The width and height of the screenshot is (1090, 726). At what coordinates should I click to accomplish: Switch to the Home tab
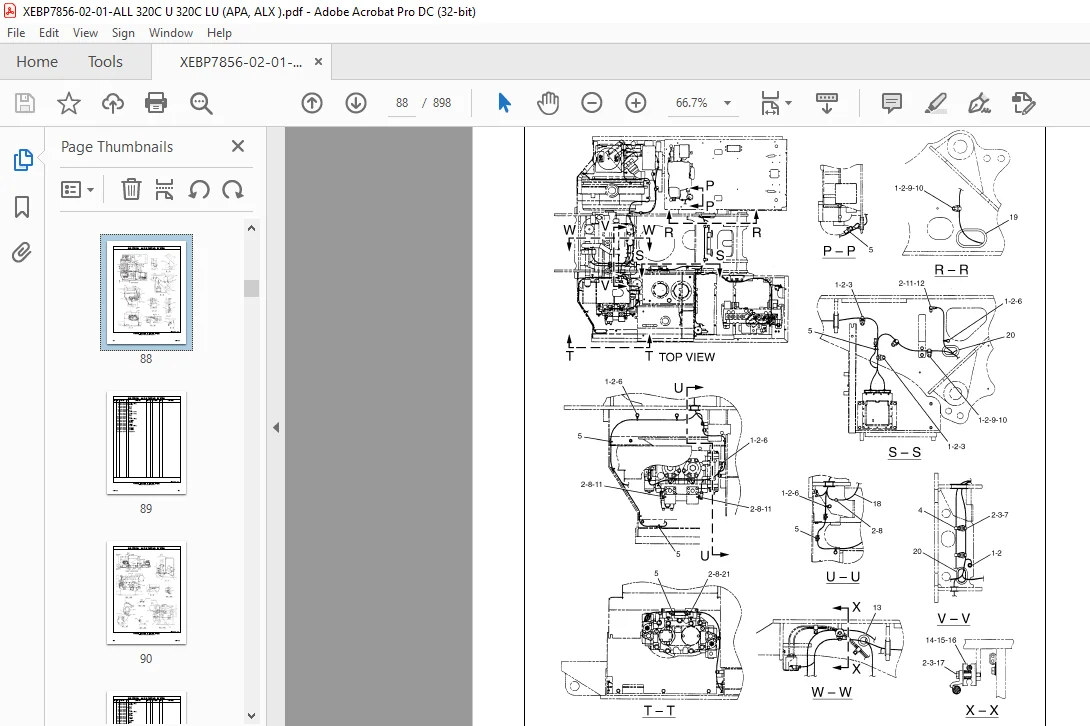[x=37, y=62]
